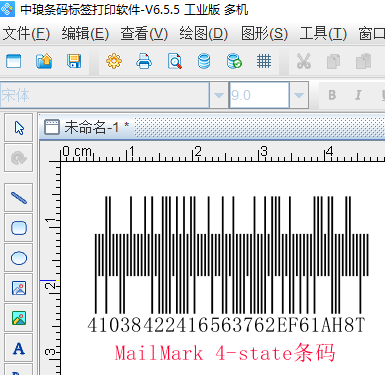Click the greyed rotate tool icon
This screenshot has height=375, width=385.
[19, 158]
